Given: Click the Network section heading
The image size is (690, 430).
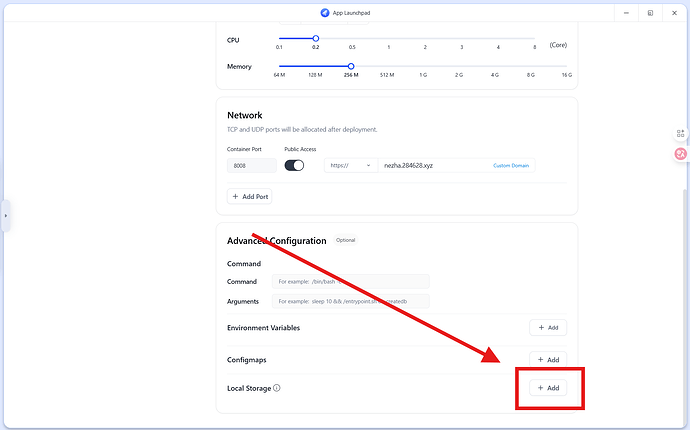Looking at the screenshot, I should (x=245, y=115).
